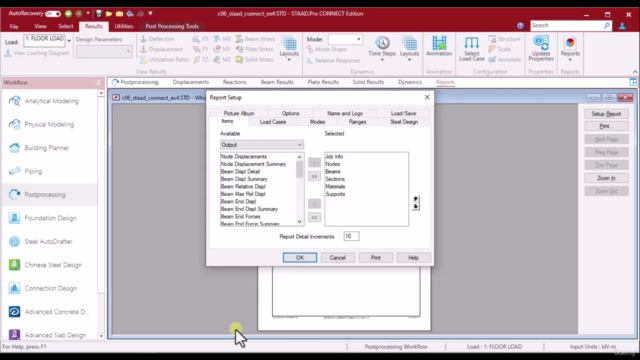This screenshot has height=360, width=640.
Task: Click the Report Detail Increments field
Action: click(x=351, y=236)
